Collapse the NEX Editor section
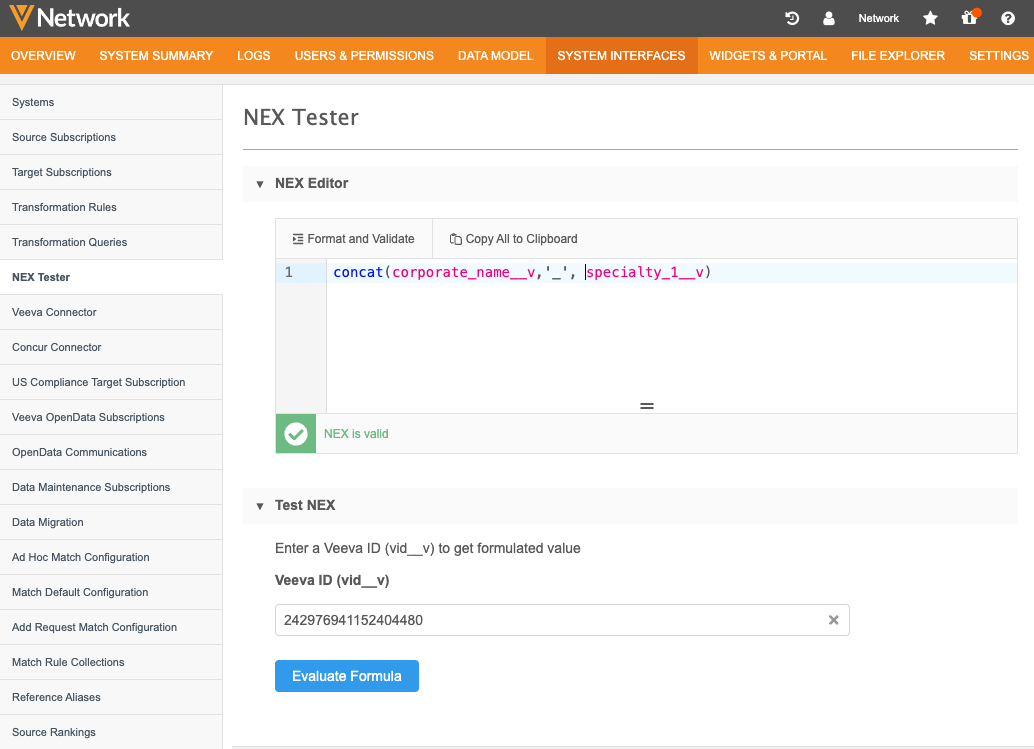Screen dimensions: 1034x749 260,184
